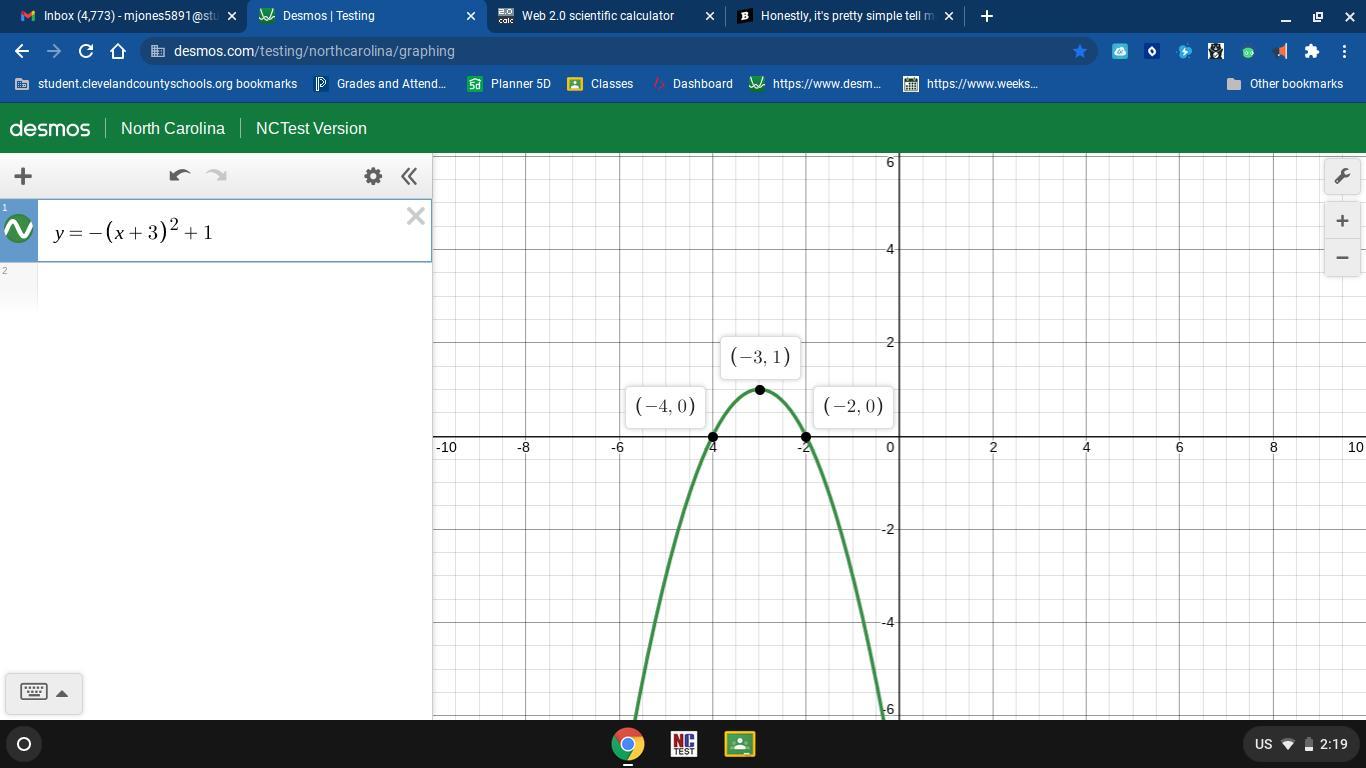The height and width of the screenshot is (768, 1366).
Task: Delete expression 1 with the X
Action: [416, 216]
